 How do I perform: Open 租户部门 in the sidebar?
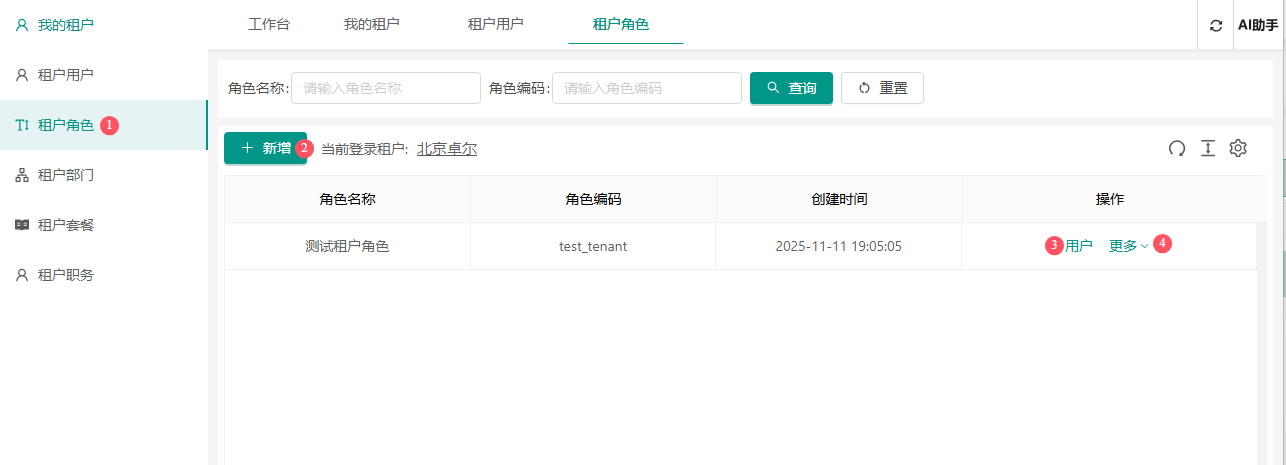pyautogui.click(x=65, y=175)
